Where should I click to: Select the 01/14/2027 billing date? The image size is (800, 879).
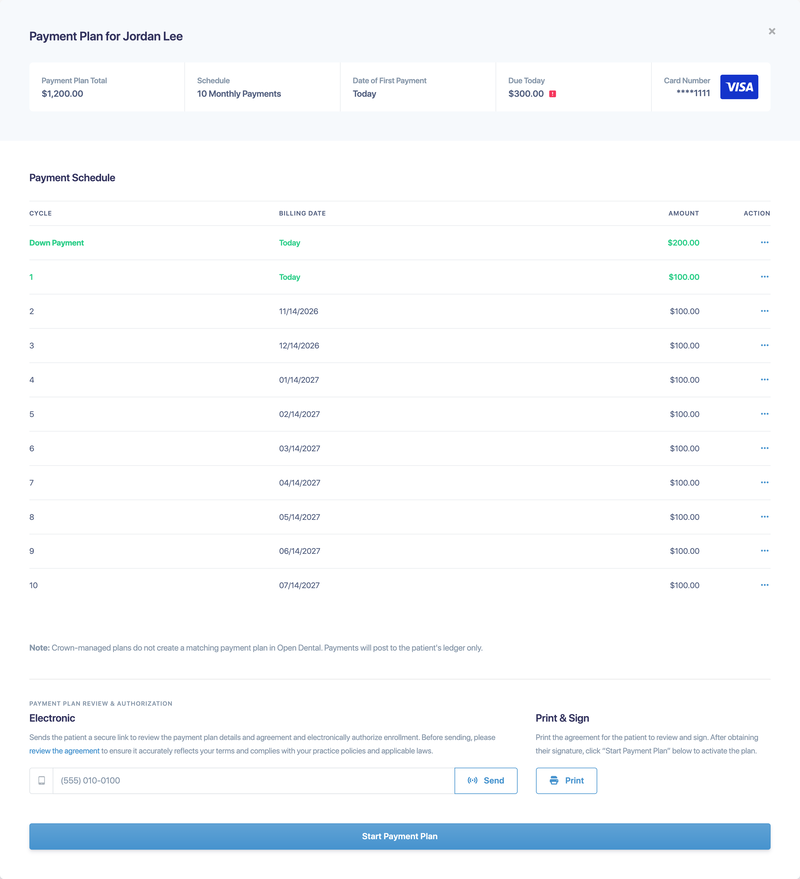click(299, 380)
